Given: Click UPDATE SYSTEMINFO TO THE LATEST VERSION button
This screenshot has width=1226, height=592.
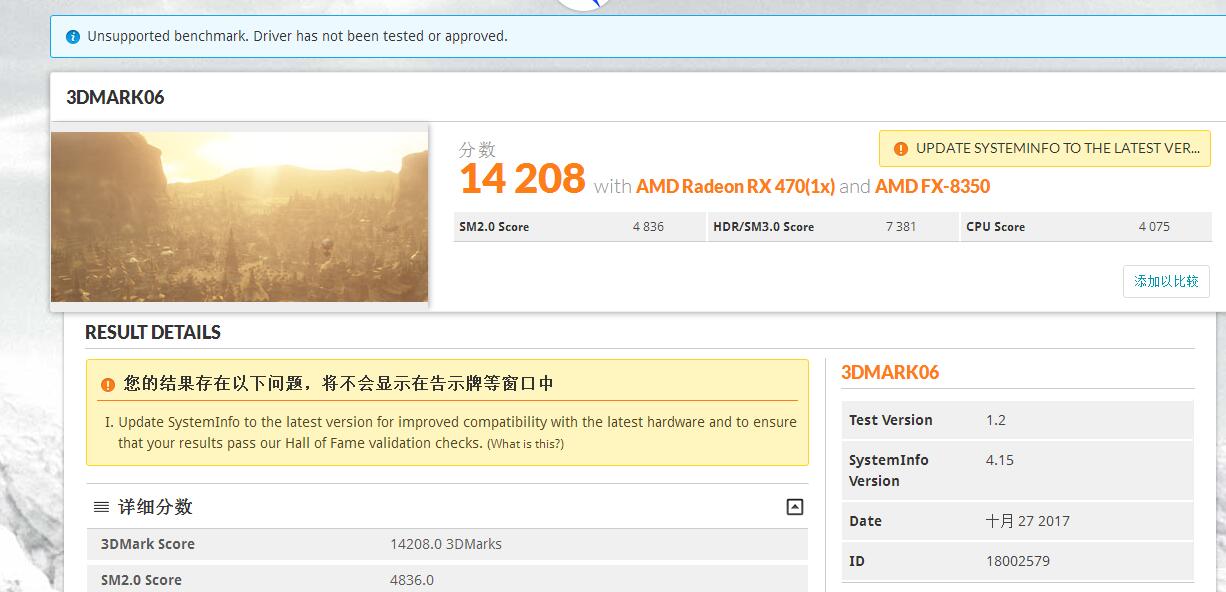Looking at the screenshot, I should point(1044,149).
